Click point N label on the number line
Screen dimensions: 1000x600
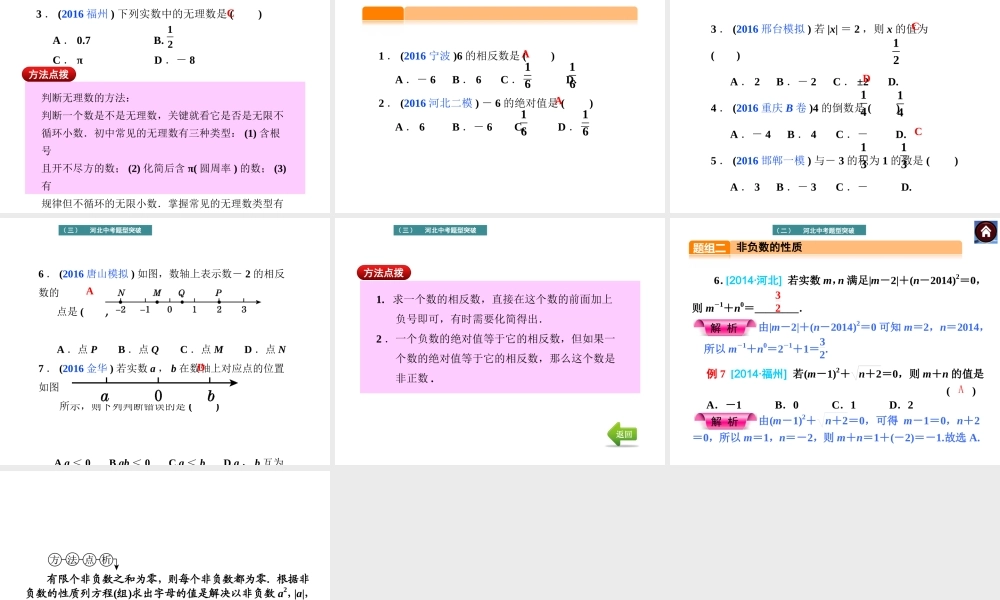click(121, 293)
